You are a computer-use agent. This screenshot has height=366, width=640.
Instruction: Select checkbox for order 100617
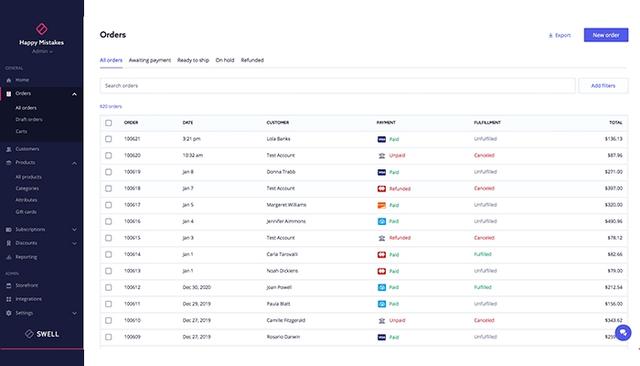(x=108, y=205)
